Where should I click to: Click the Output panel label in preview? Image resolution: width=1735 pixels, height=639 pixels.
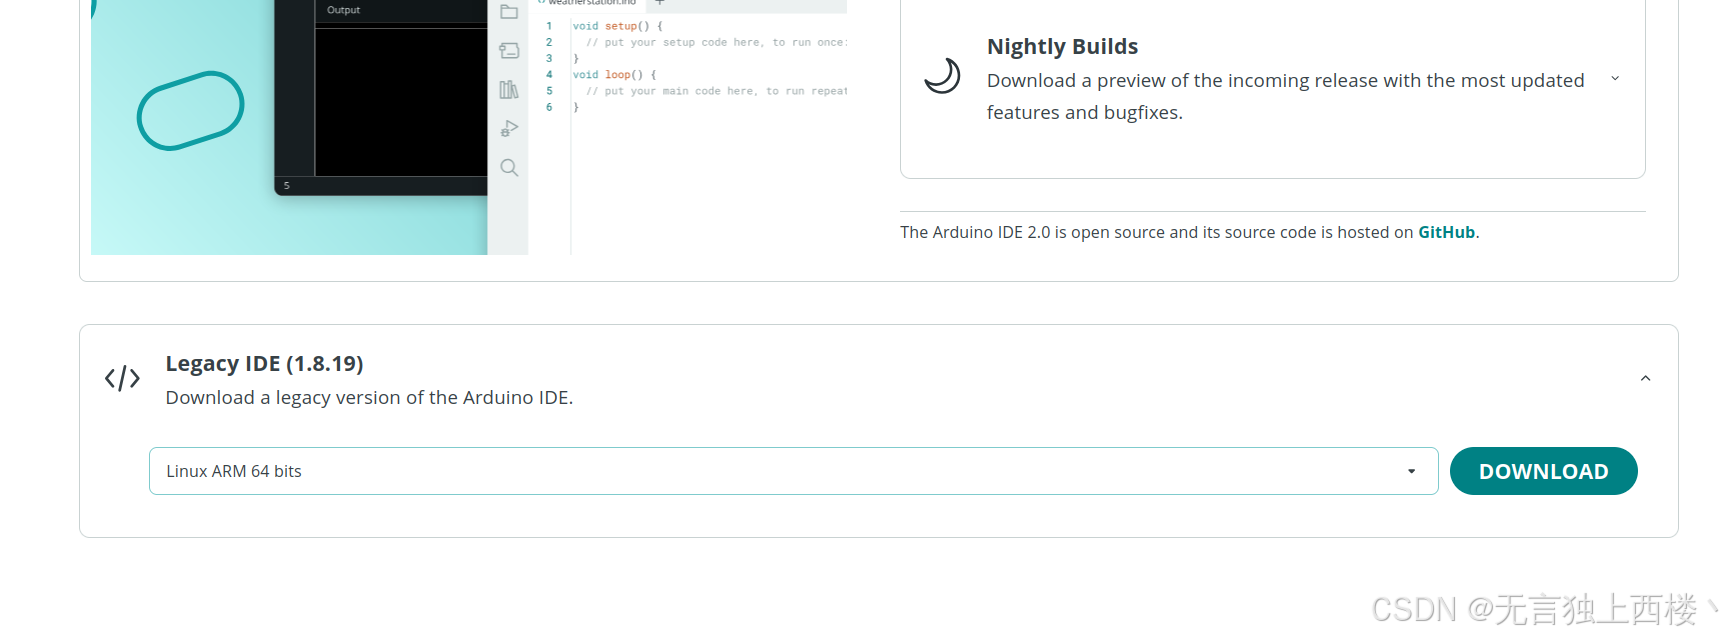pos(343,10)
